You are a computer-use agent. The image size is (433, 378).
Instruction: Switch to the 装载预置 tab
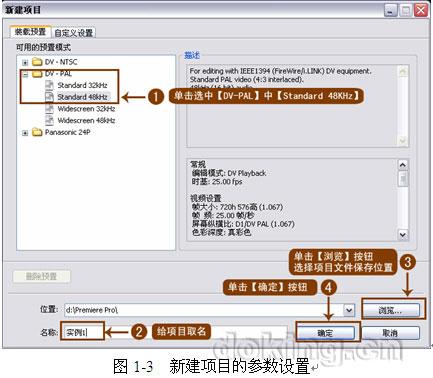(30, 32)
